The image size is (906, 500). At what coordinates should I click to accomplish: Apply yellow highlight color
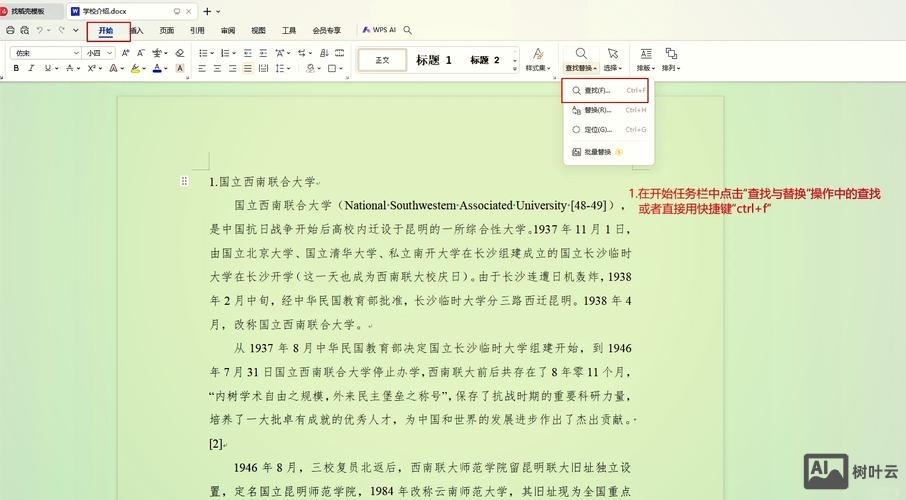point(135,68)
